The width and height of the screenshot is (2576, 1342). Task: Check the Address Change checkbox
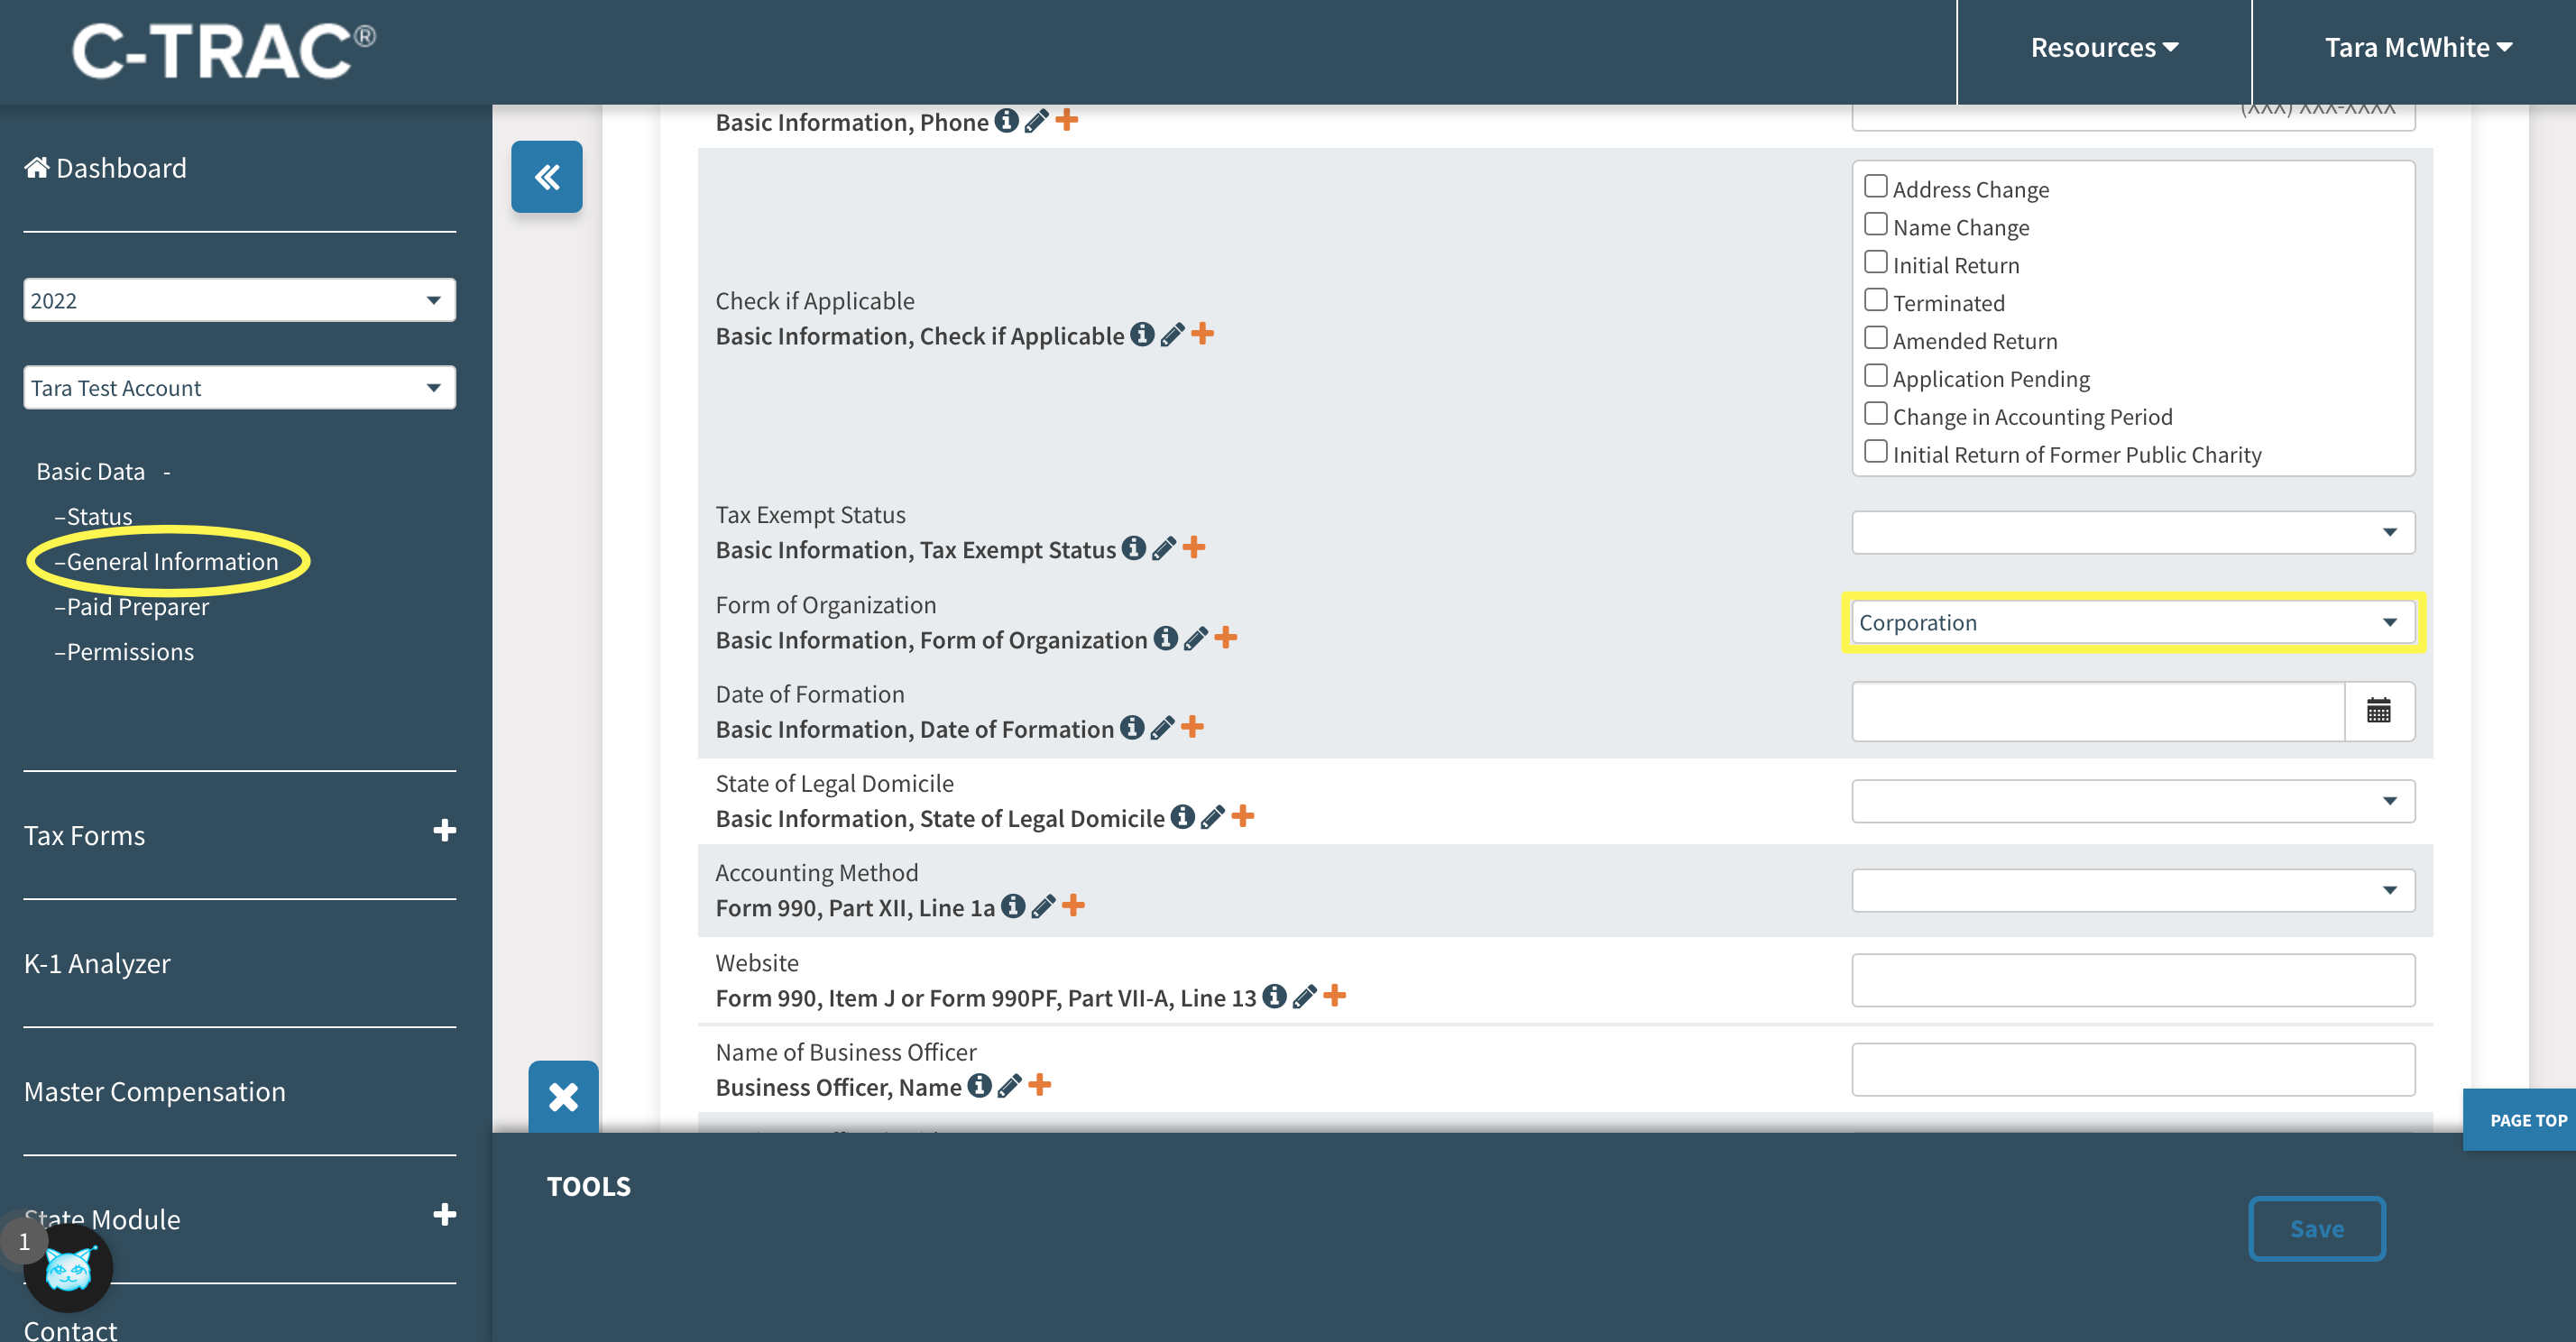[x=1875, y=187]
